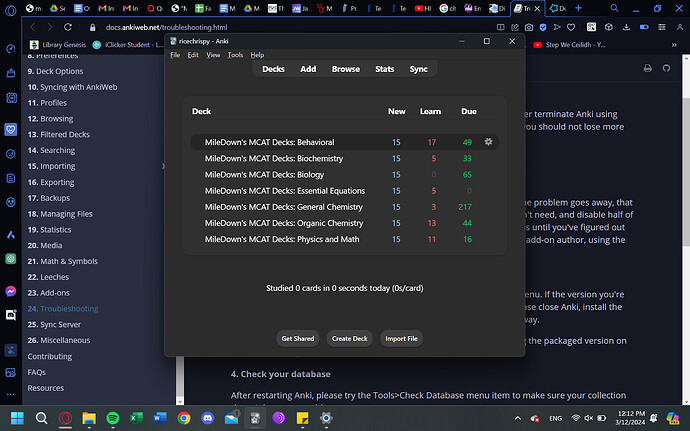
Task: Open Discord from the taskbar
Action: (x=208, y=418)
